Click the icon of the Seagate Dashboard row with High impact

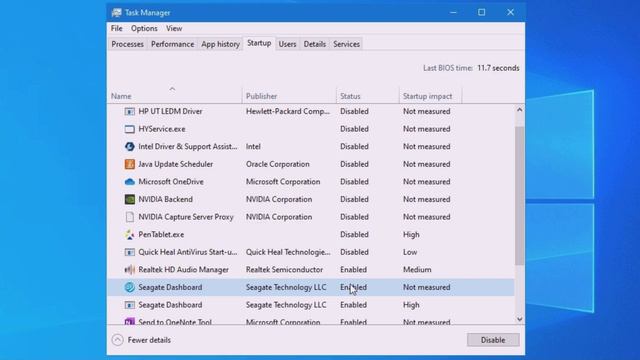[129, 305]
